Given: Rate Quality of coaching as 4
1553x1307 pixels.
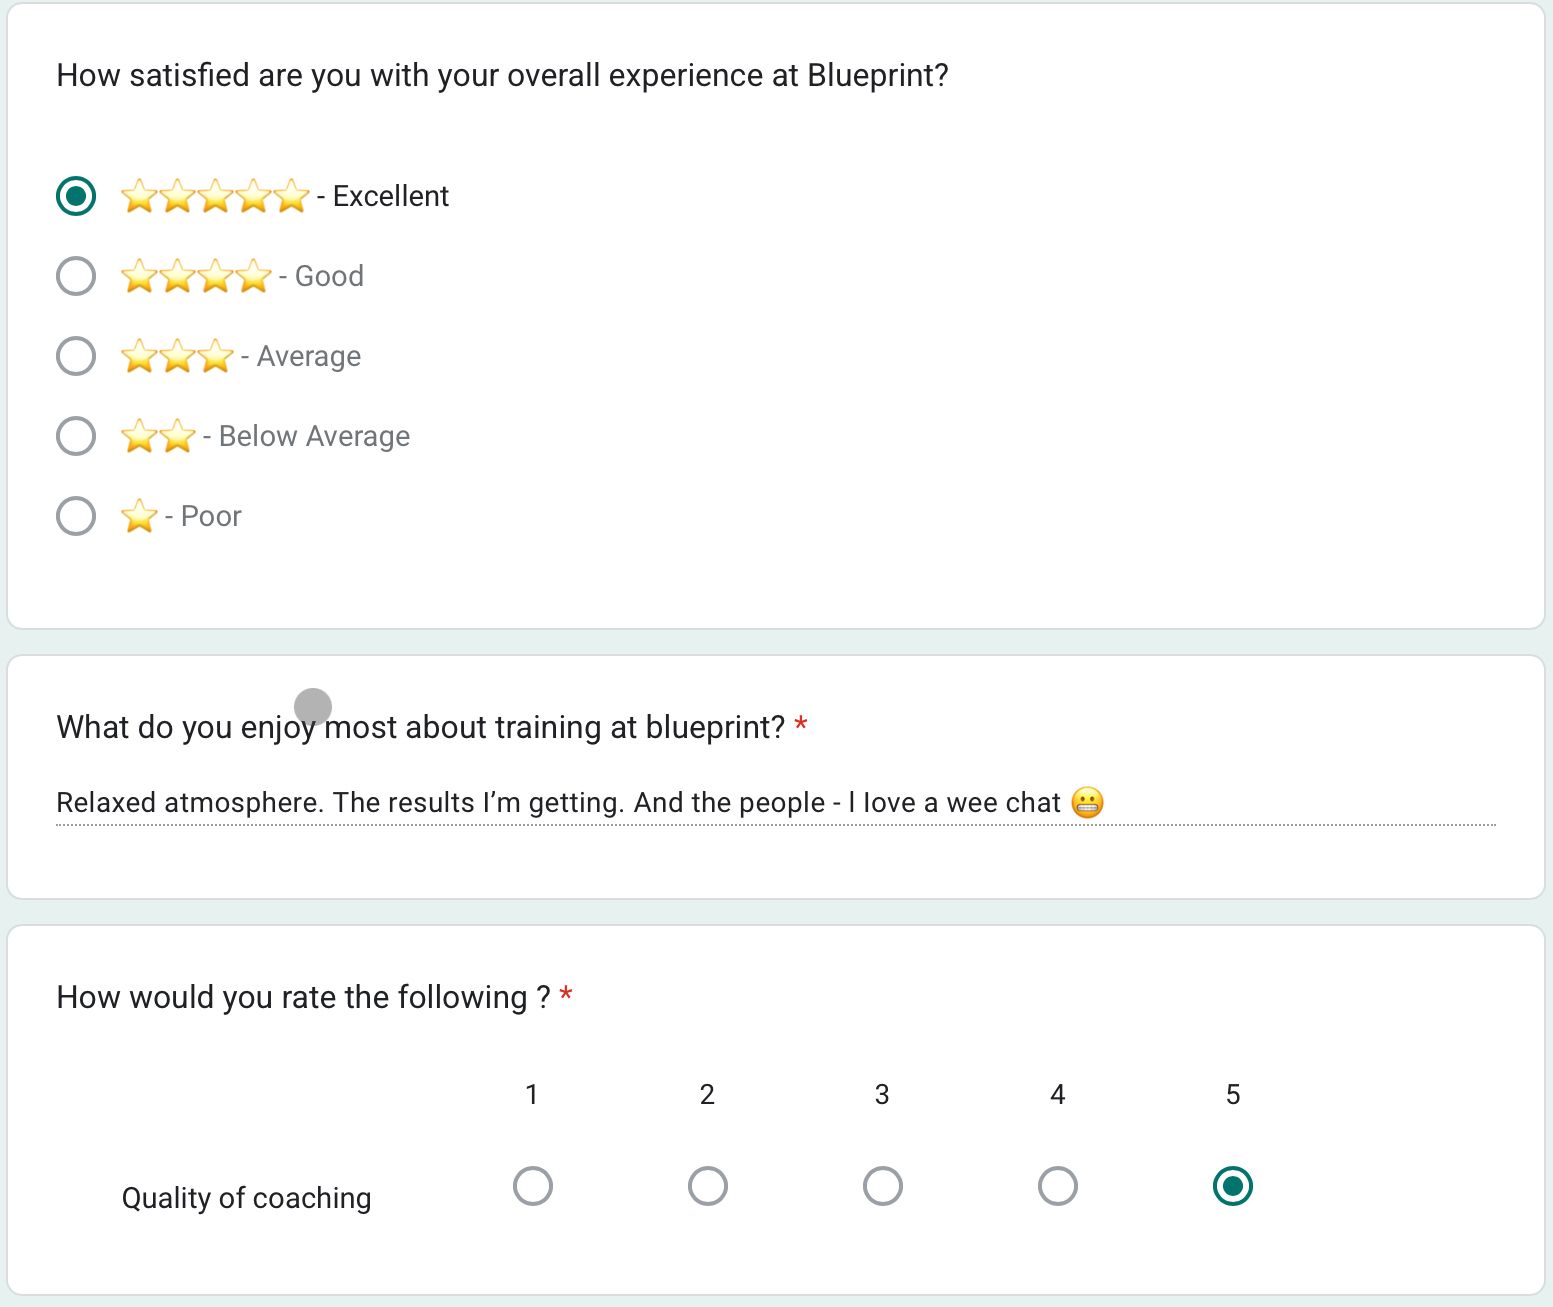Looking at the screenshot, I should click(x=1057, y=1186).
